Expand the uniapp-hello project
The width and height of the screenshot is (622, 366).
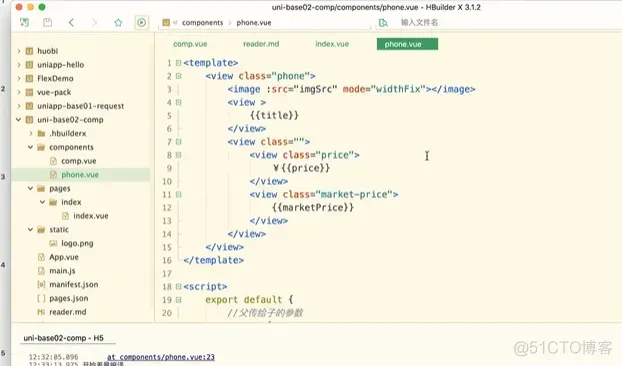[19, 65]
